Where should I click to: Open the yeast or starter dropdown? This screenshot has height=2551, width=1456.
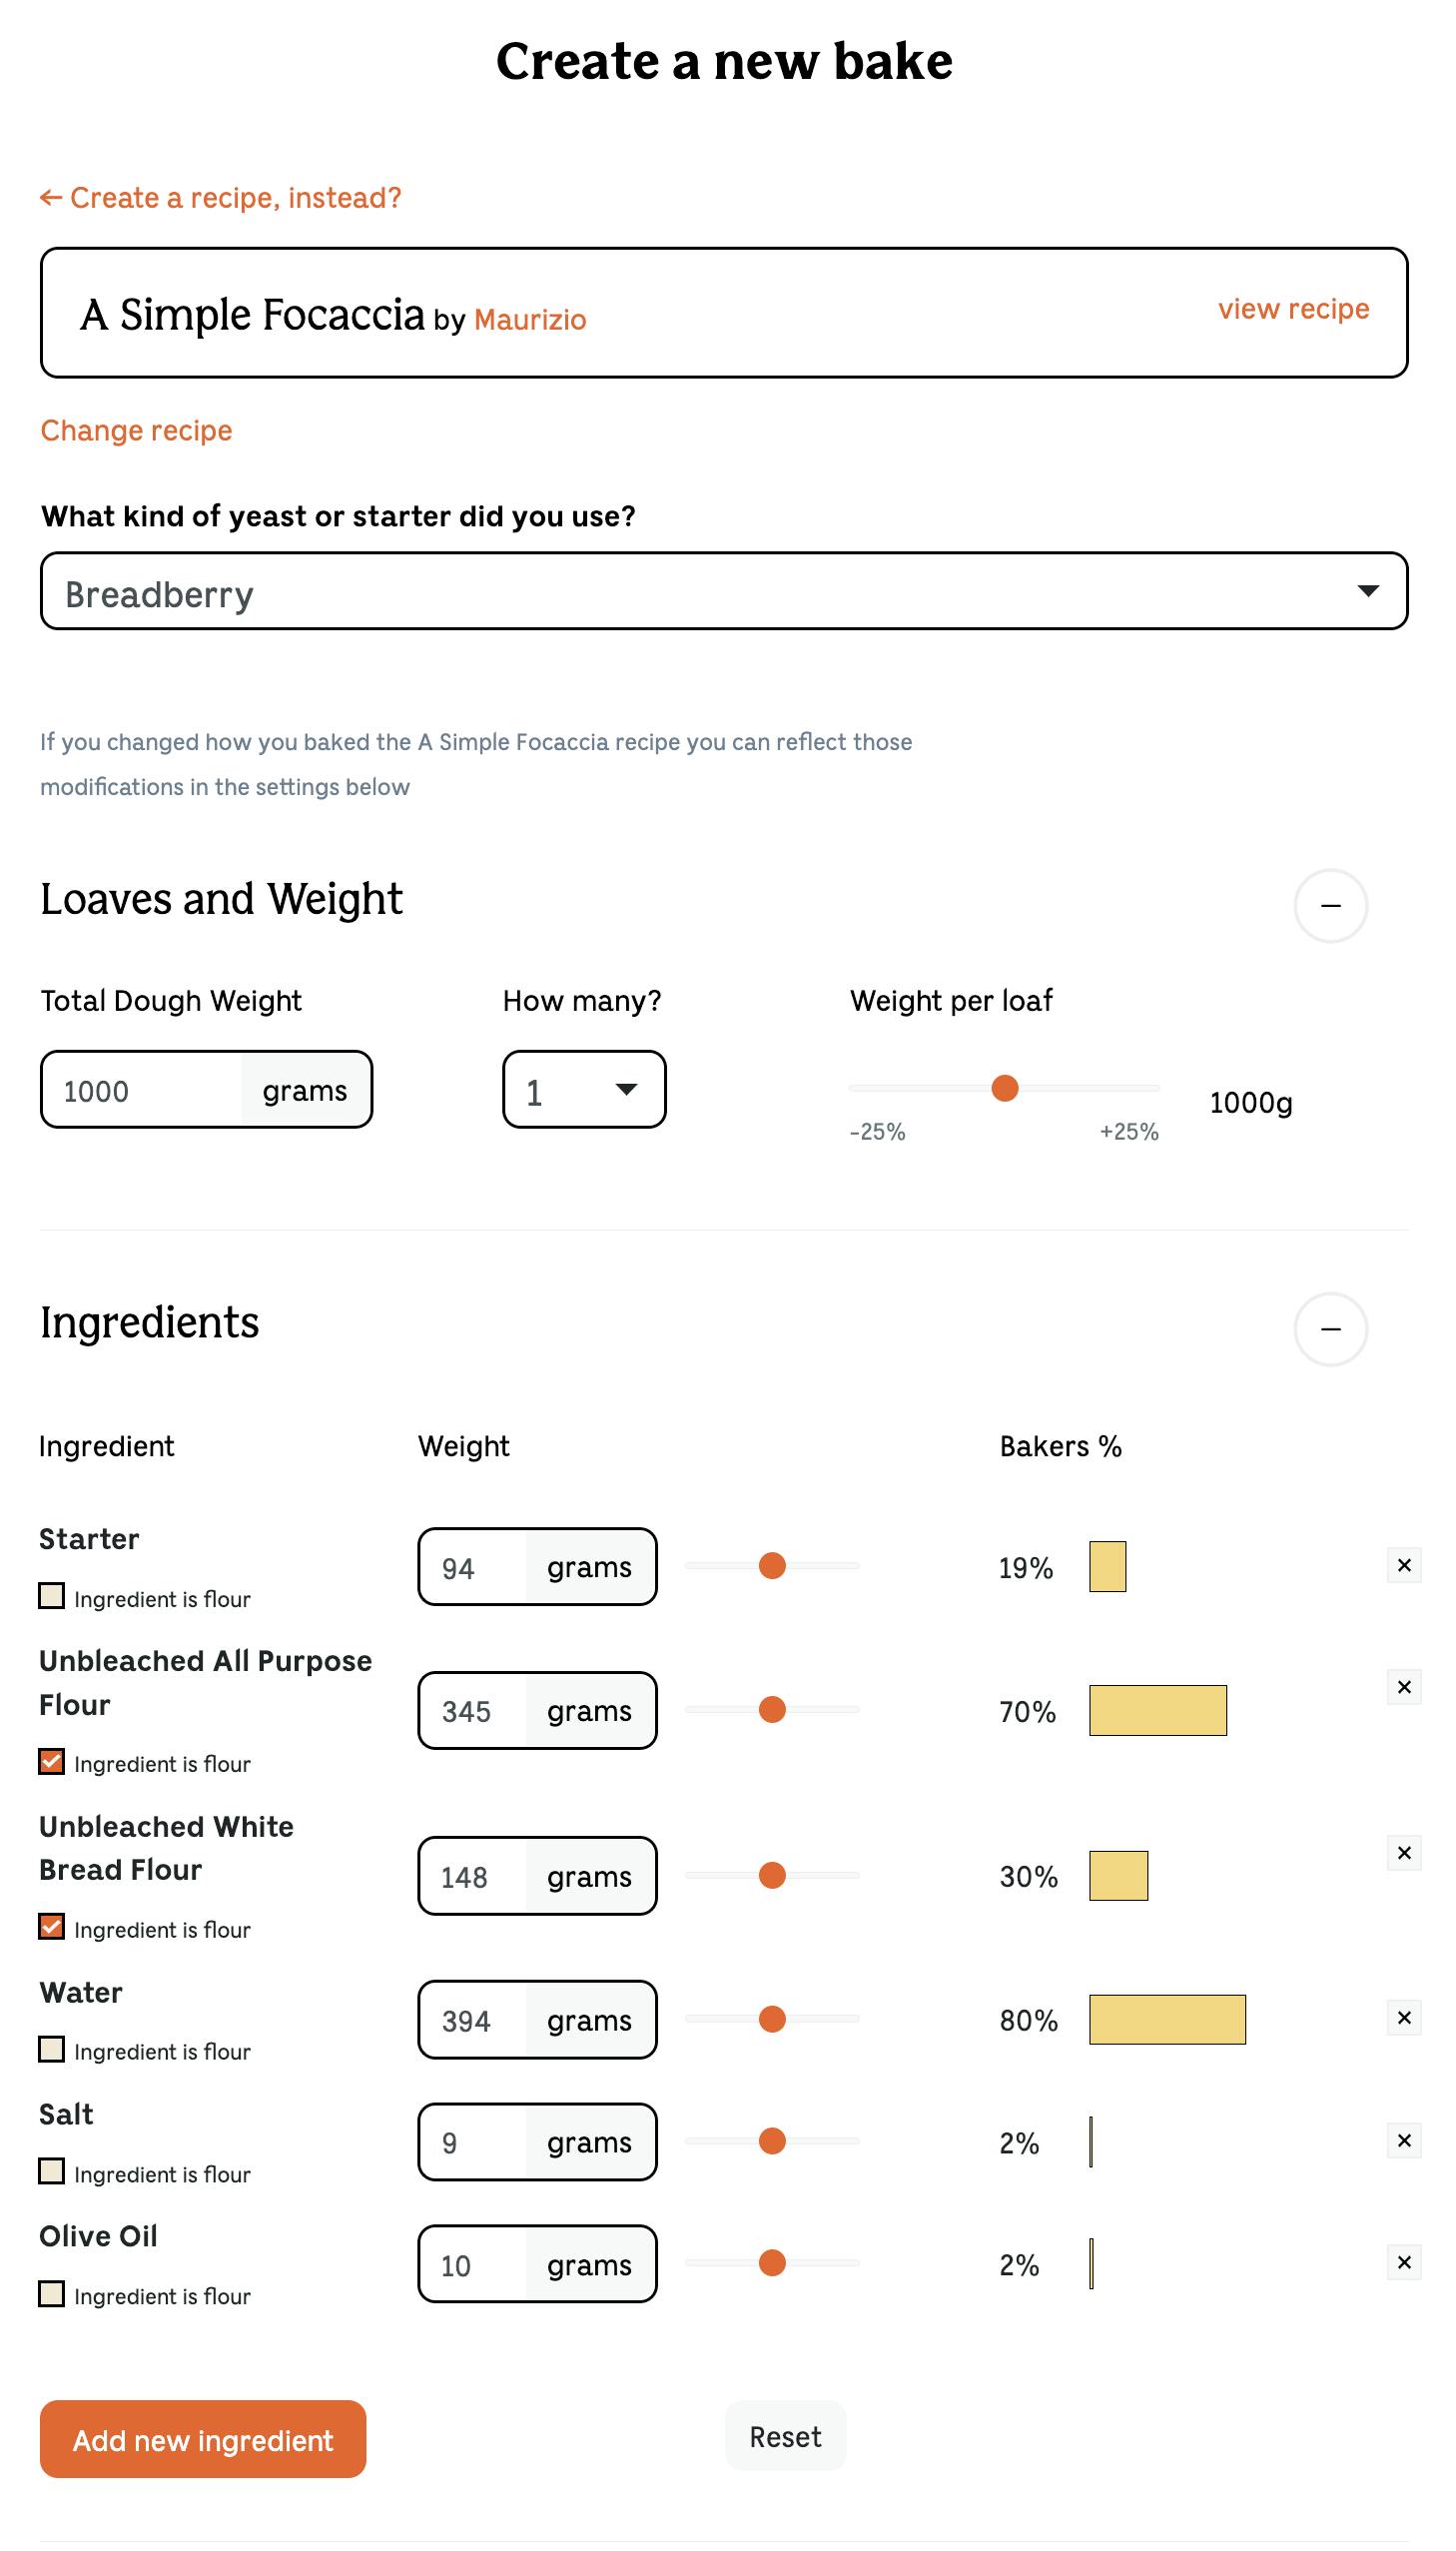[x=724, y=591]
